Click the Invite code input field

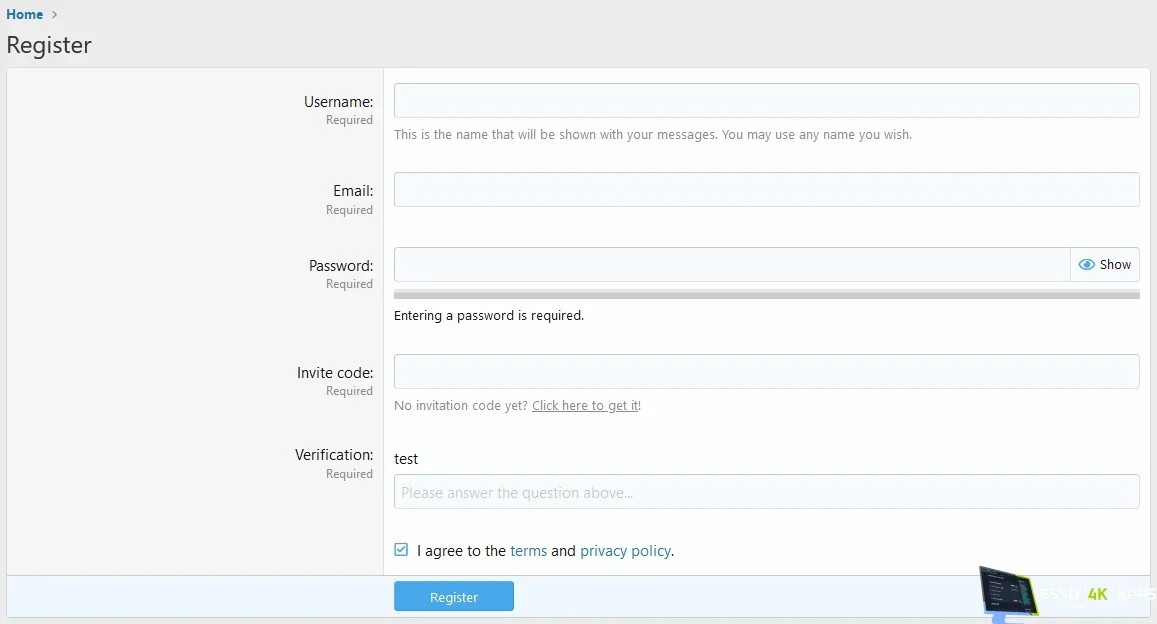[x=765, y=371]
